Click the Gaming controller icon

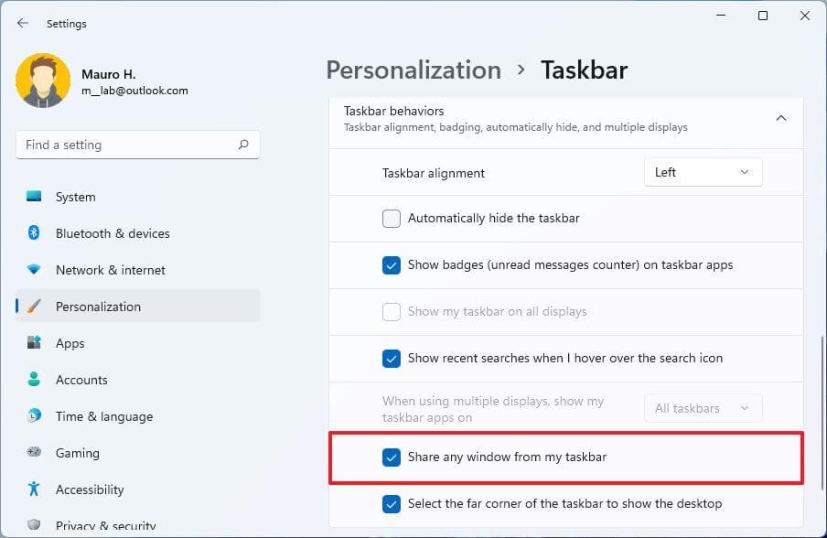34,452
